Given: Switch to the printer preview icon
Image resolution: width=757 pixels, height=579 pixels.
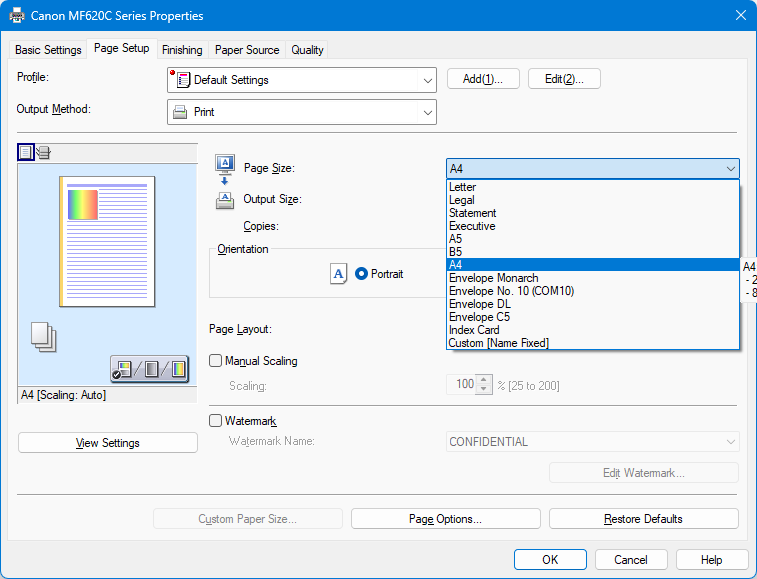Looking at the screenshot, I should click(43, 152).
